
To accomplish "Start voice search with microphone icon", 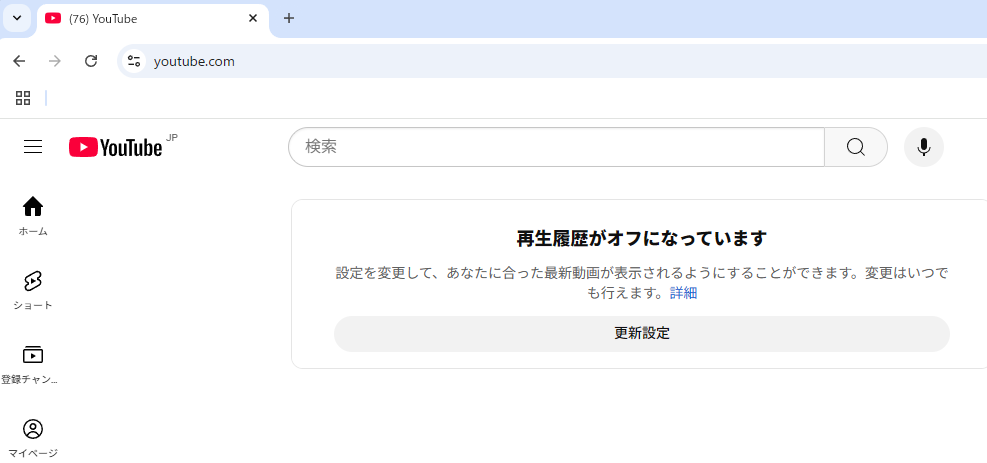I will point(923,147).
